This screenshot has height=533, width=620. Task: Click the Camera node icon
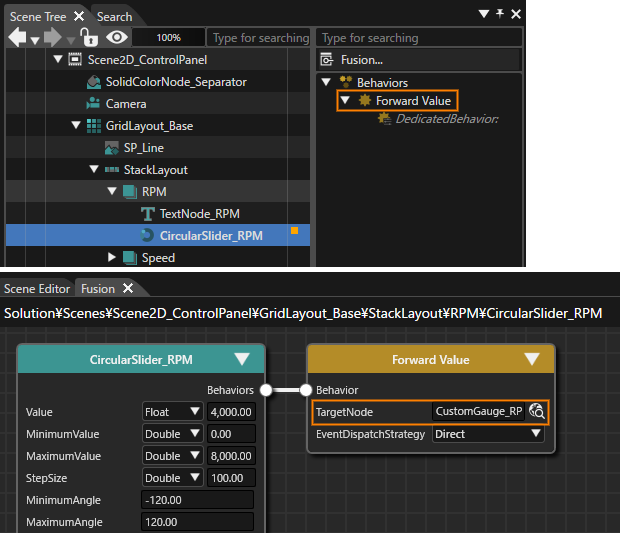pyautogui.click(x=93, y=103)
